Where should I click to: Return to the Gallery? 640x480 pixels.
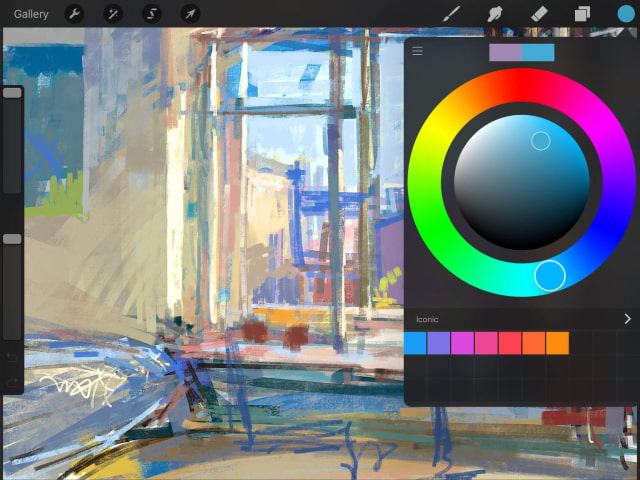pyautogui.click(x=31, y=14)
